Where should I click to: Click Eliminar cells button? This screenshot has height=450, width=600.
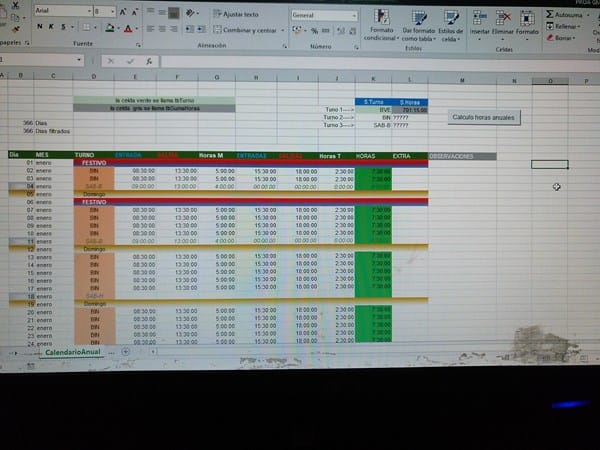pyautogui.click(x=503, y=24)
